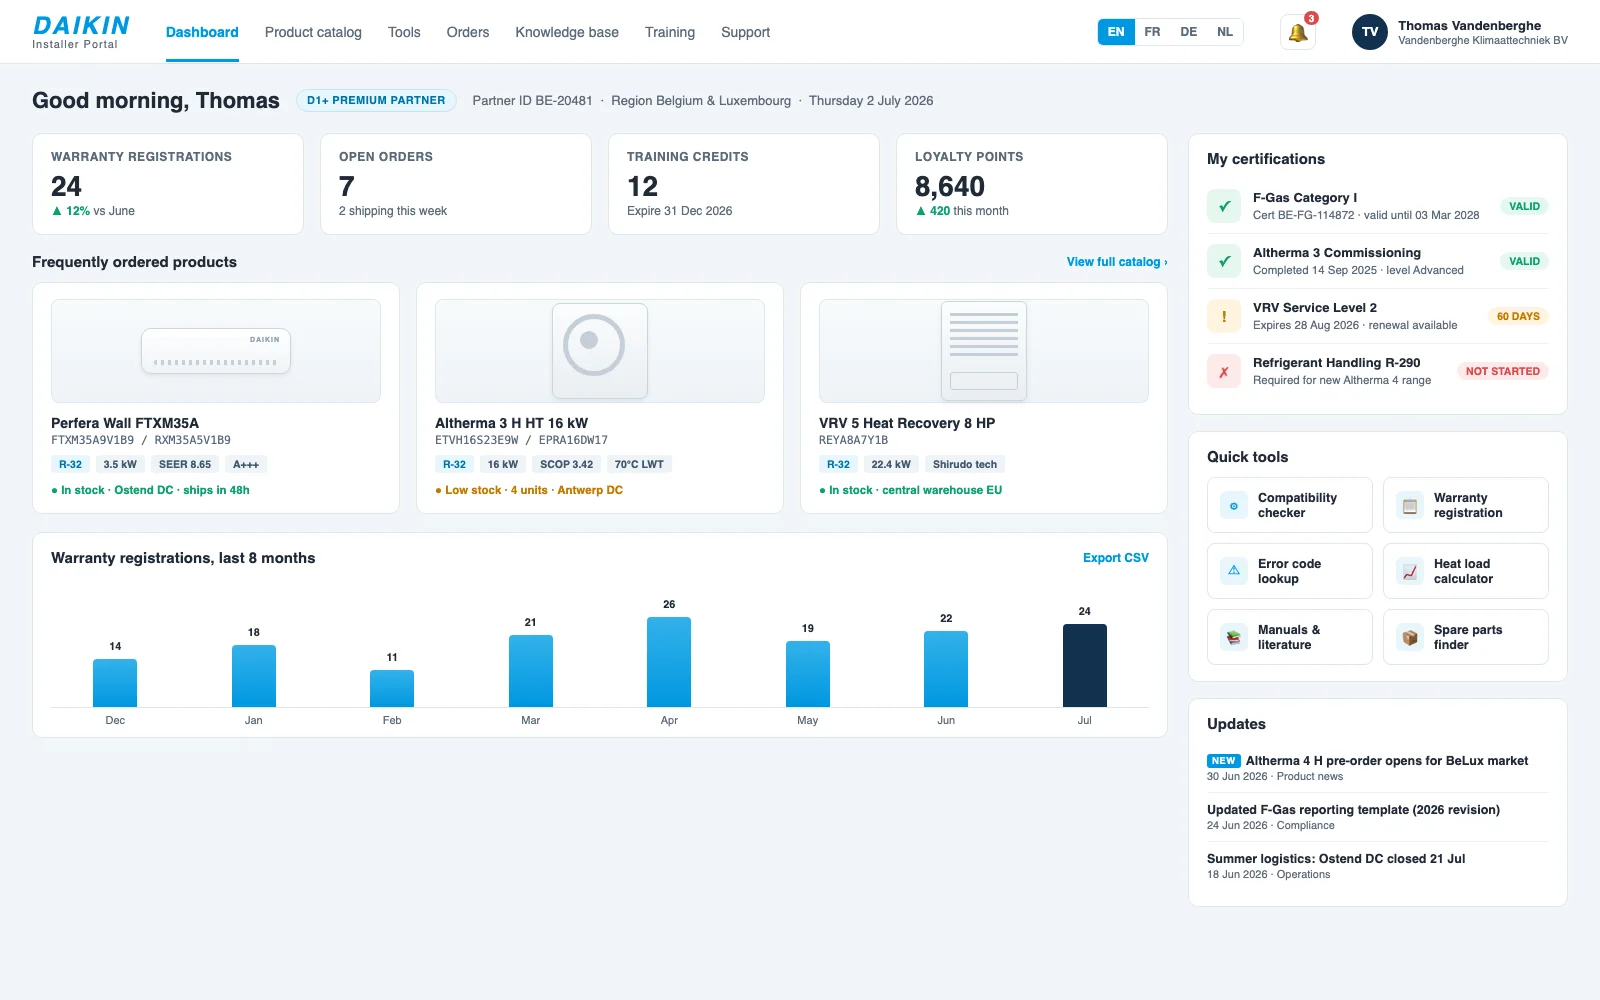Open Heat load calculator tool

1466,571
